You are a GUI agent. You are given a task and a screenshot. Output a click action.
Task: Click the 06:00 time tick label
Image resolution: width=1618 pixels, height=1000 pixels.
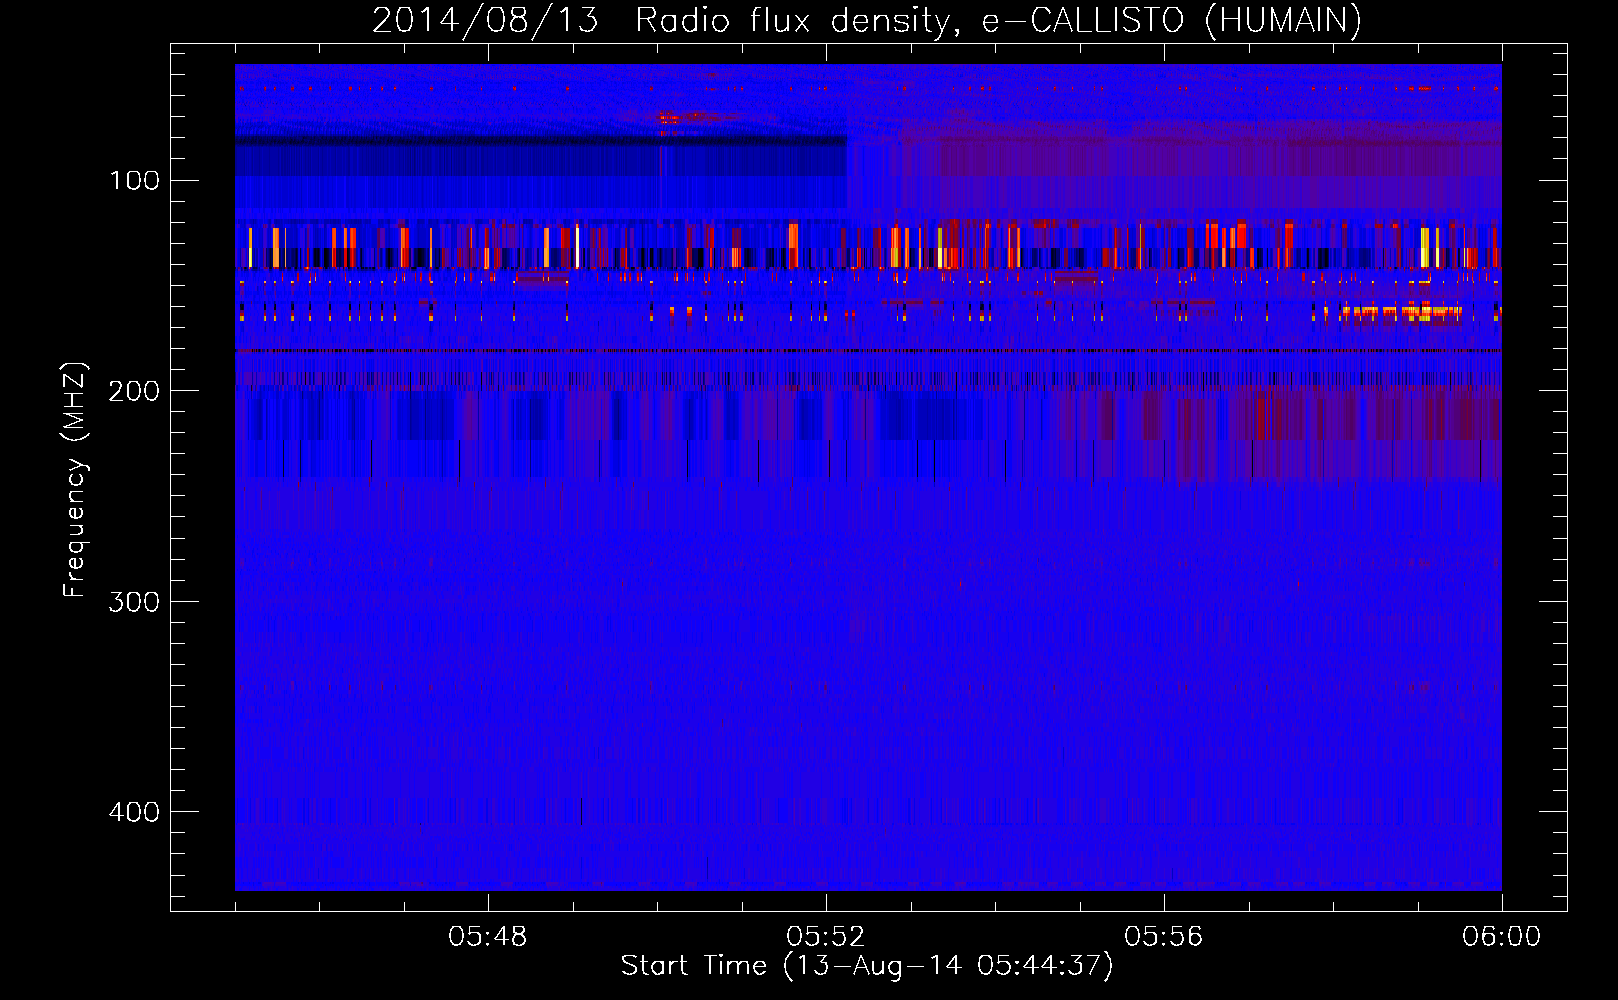[x=1501, y=937]
